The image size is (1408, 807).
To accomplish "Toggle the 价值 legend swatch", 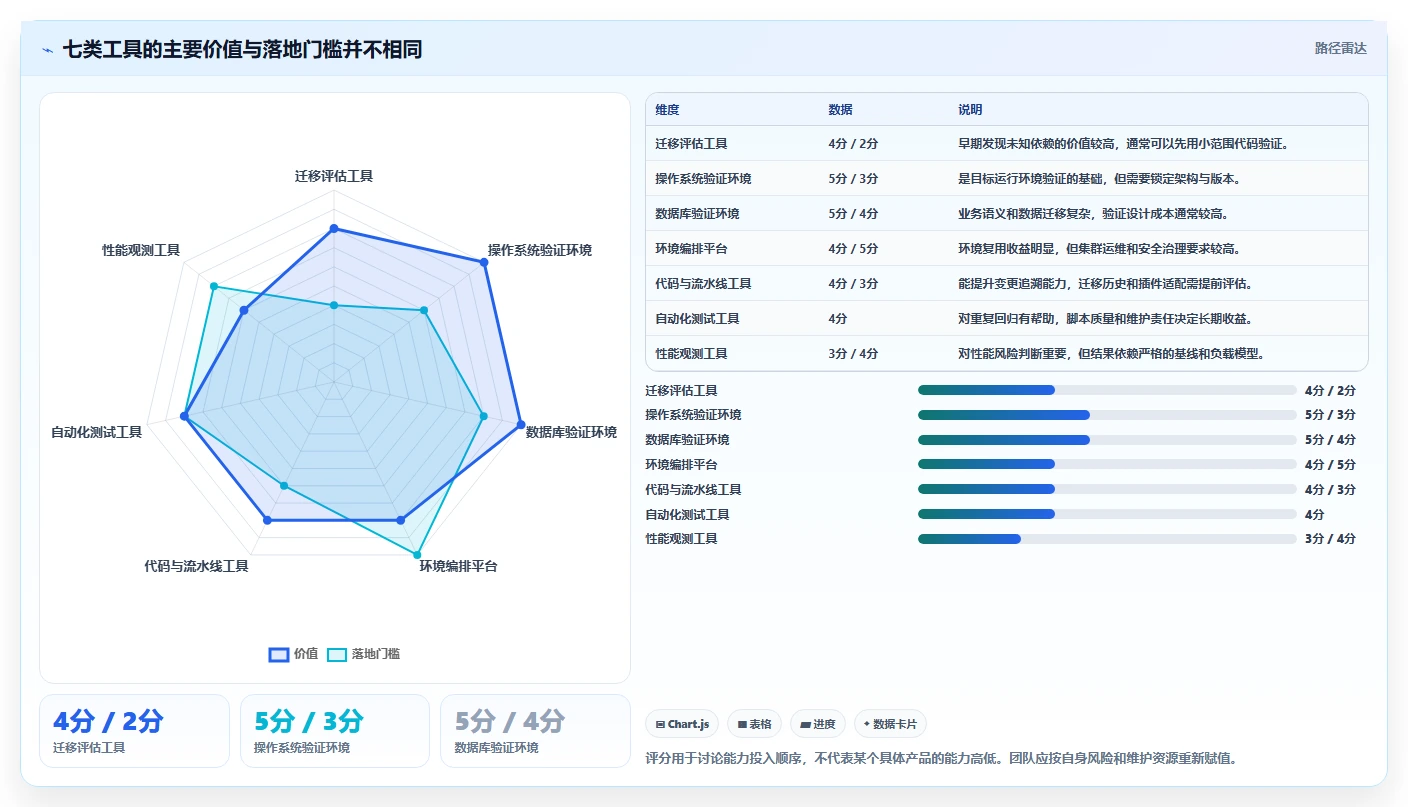I will tap(279, 654).
